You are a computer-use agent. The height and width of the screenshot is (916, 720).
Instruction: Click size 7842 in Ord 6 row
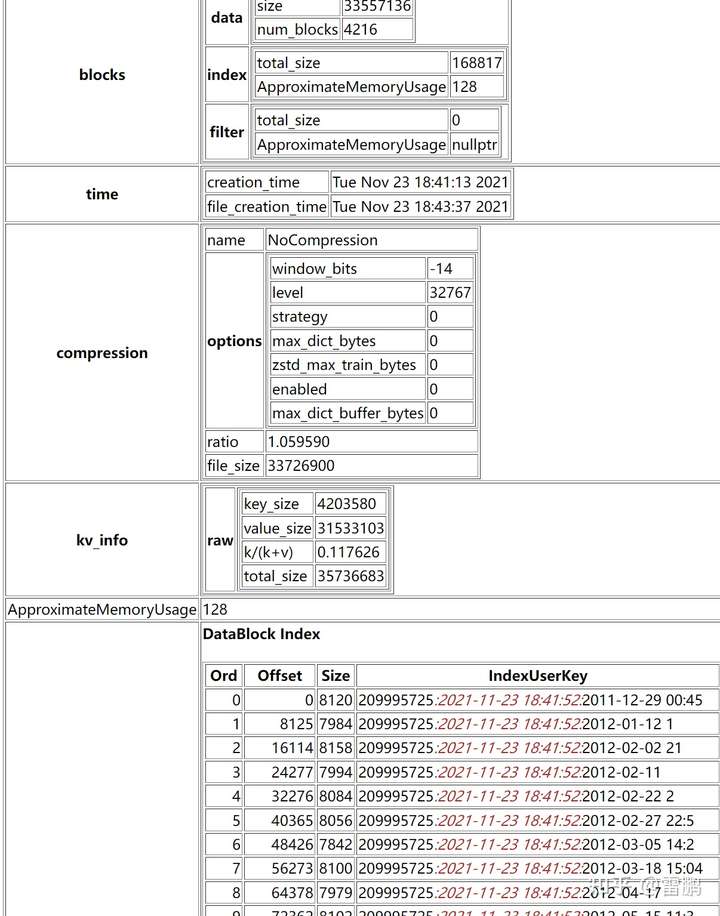(x=335, y=844)
